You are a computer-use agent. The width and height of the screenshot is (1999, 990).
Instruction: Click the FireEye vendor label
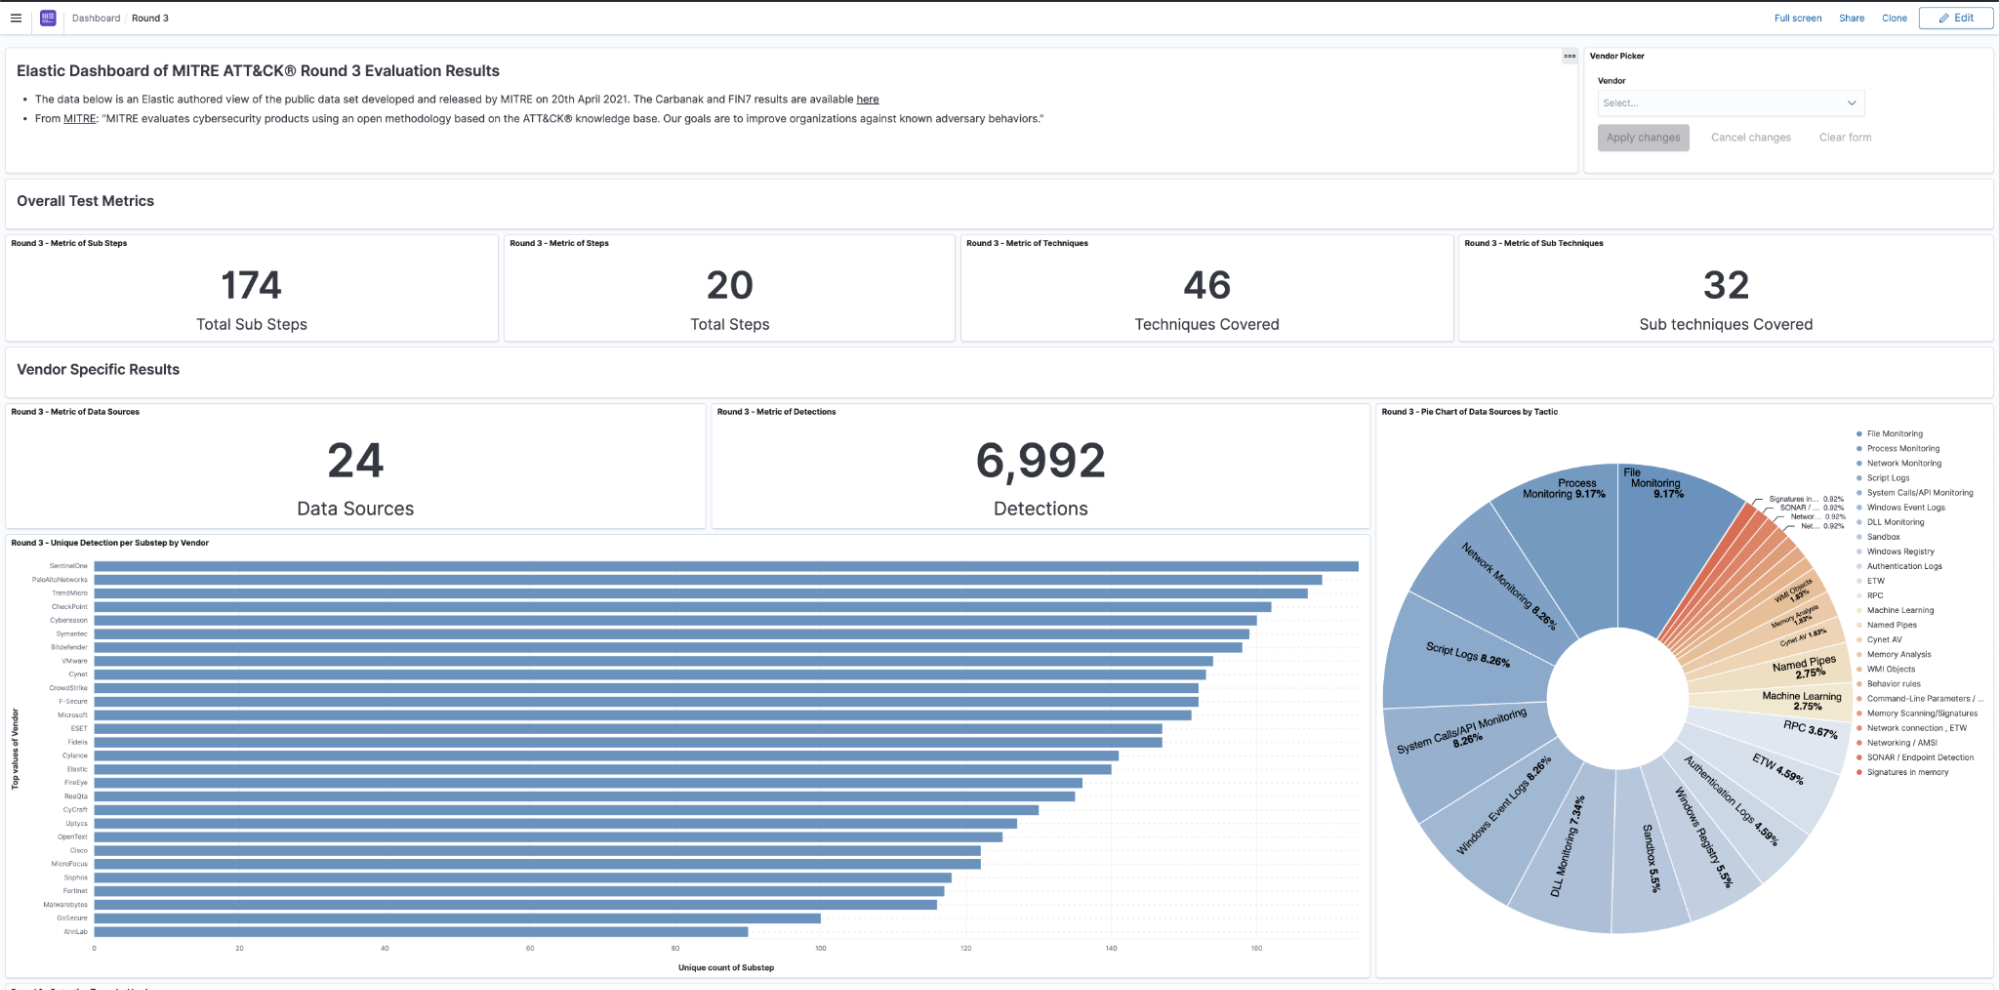(76, 783)
